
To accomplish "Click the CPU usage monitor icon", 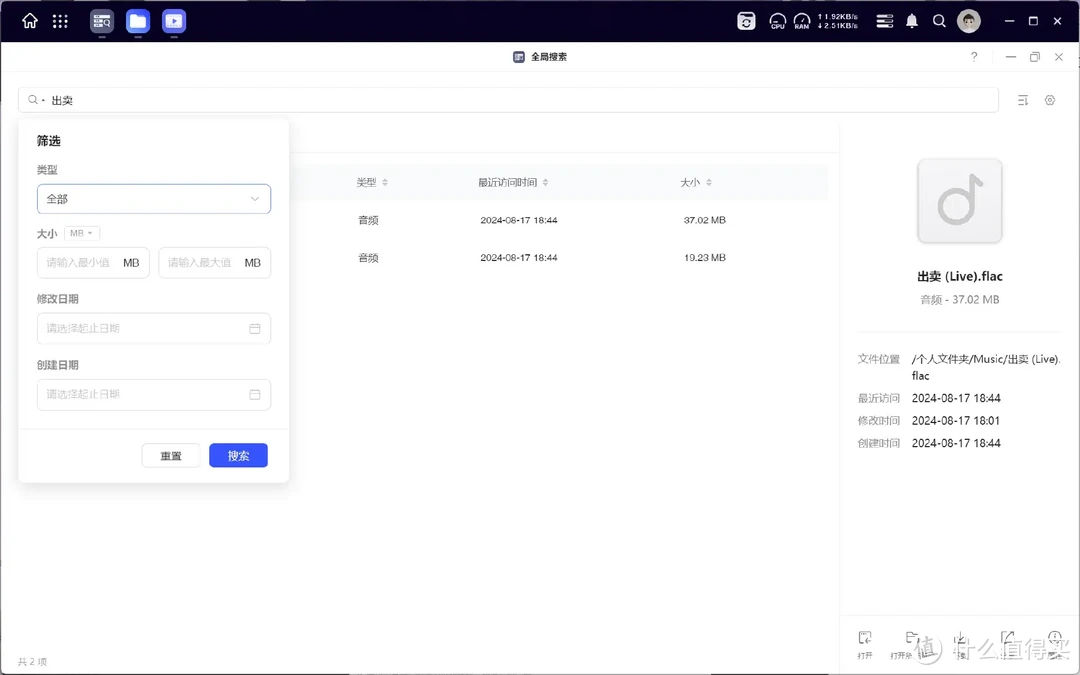I will [777, 21].
